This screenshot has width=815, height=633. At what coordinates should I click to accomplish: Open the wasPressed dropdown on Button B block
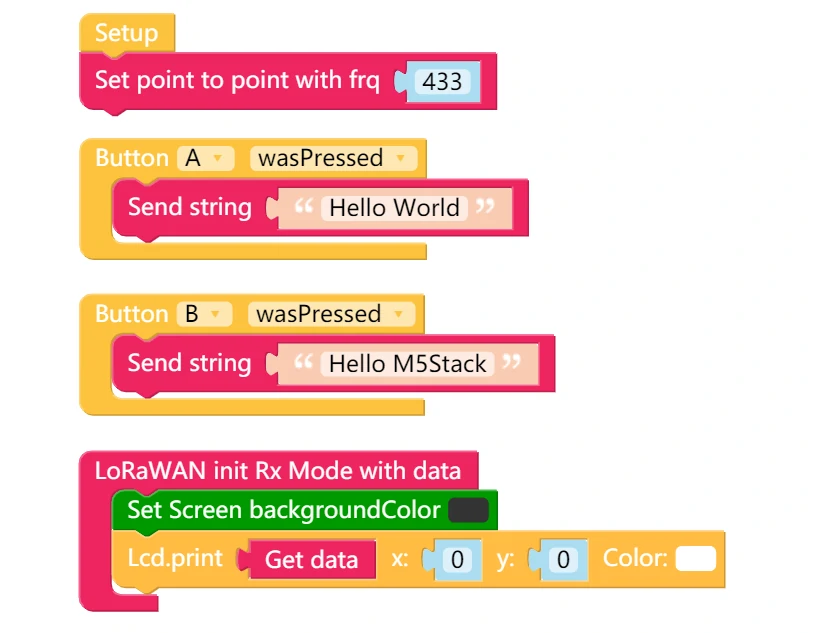pyautogui.click(x=331, y=314)
